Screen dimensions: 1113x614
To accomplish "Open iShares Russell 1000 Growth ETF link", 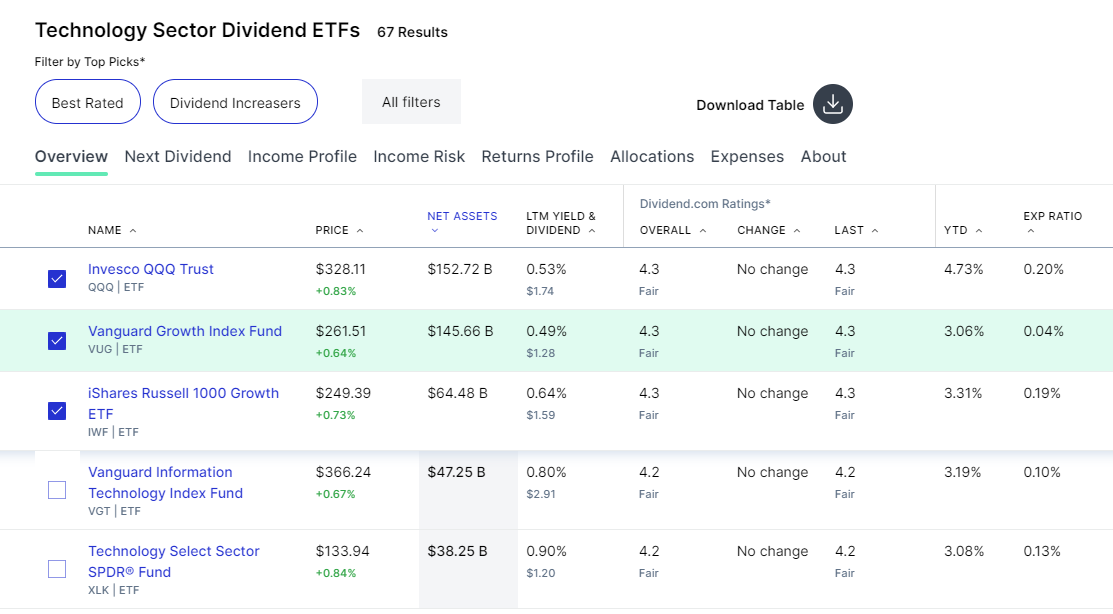I will tap(183, 403).
